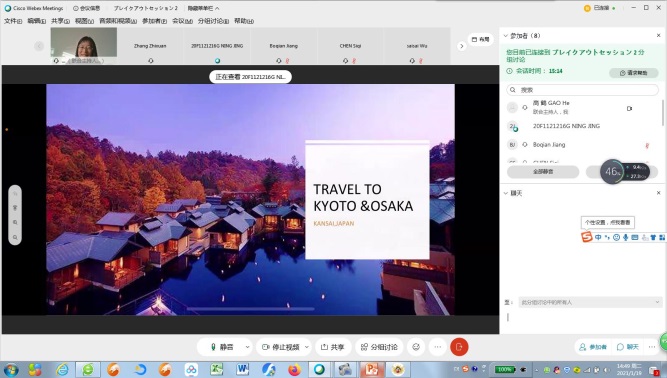Stop video with the 停止视频 button
667x378 pixels.
pos(281,347)
